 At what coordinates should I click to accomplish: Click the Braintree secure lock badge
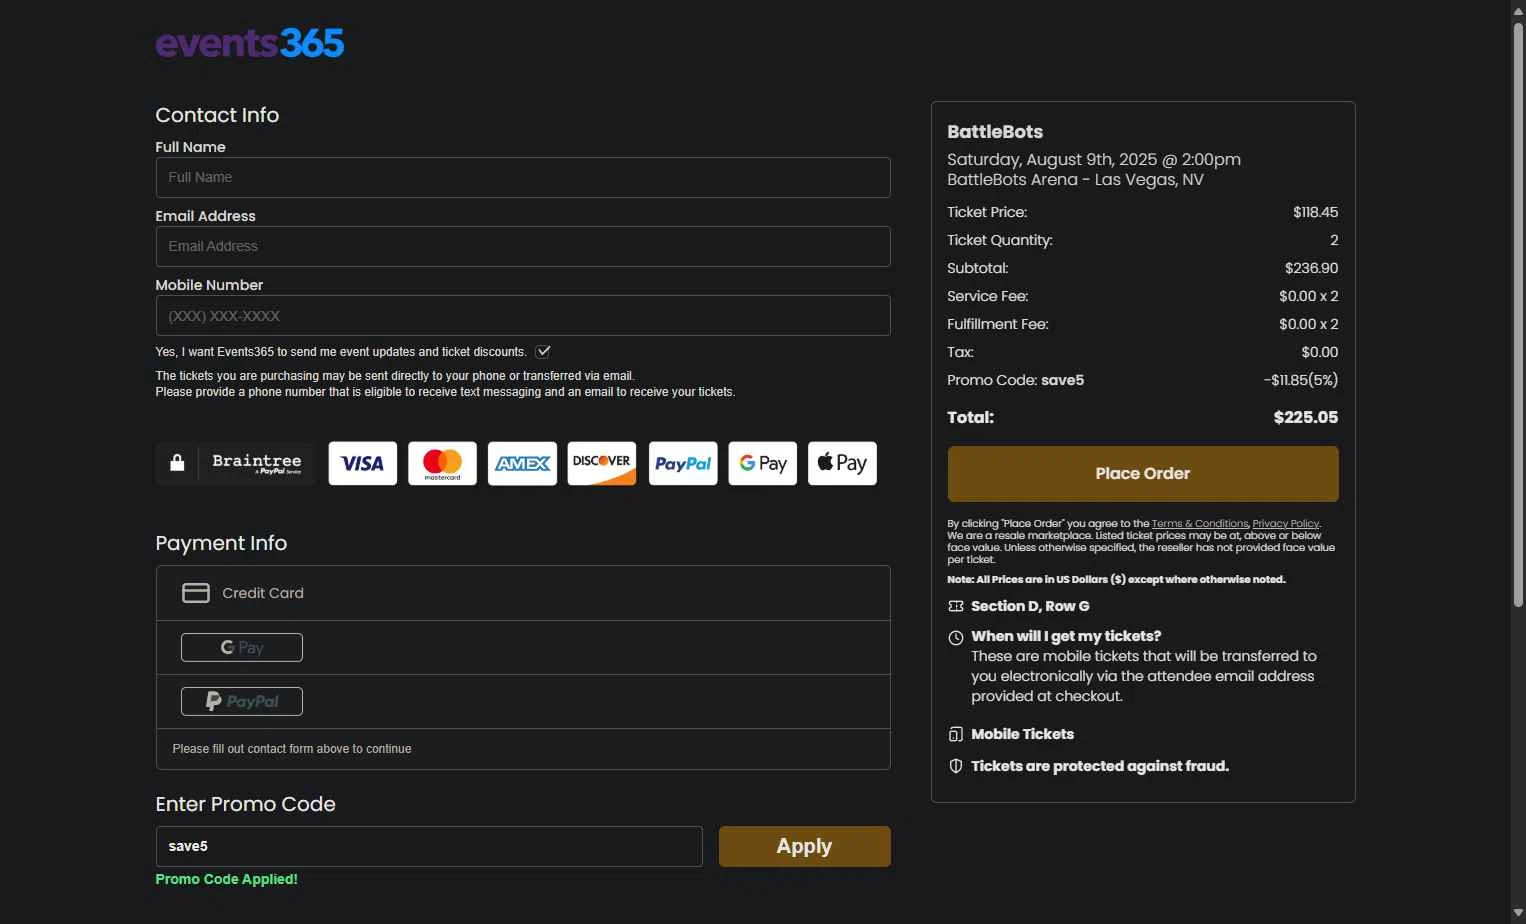235,463
